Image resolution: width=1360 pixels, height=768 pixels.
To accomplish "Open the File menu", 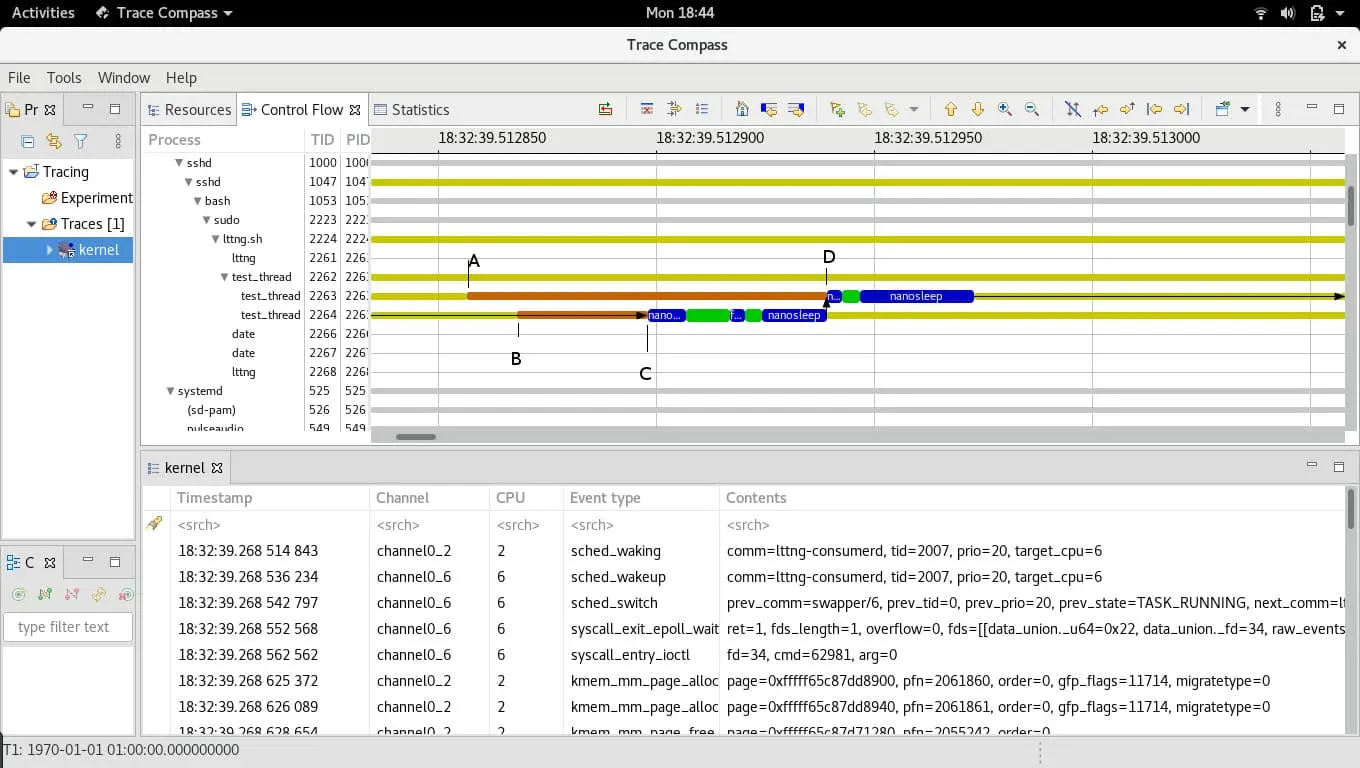I will [19, 77].
